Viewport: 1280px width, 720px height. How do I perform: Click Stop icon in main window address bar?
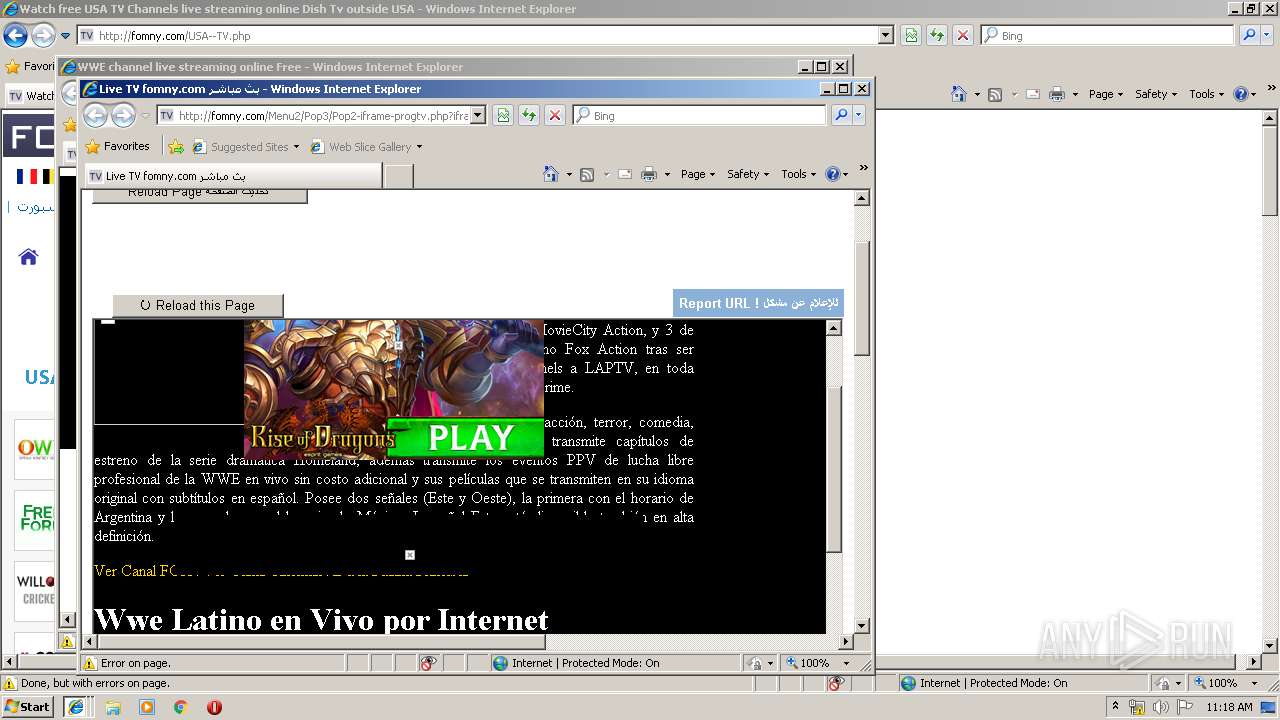point(963,36)
